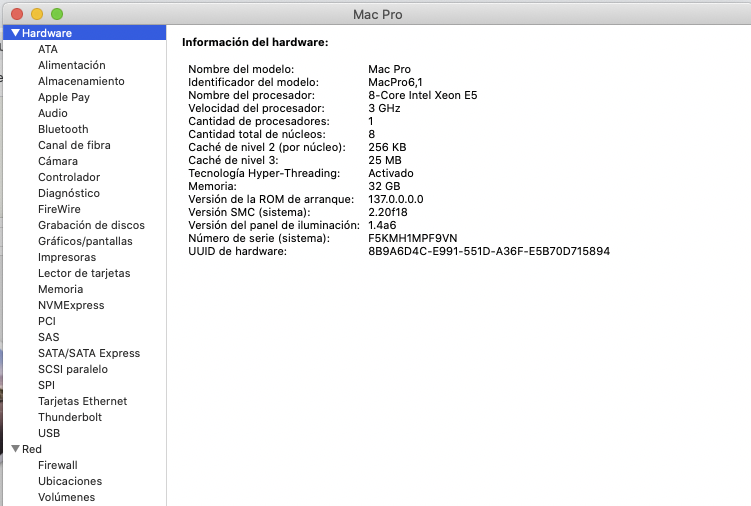Collapse the Hardware section triangle
Screen dimensions: 751x506
click(x=16, y=33)
